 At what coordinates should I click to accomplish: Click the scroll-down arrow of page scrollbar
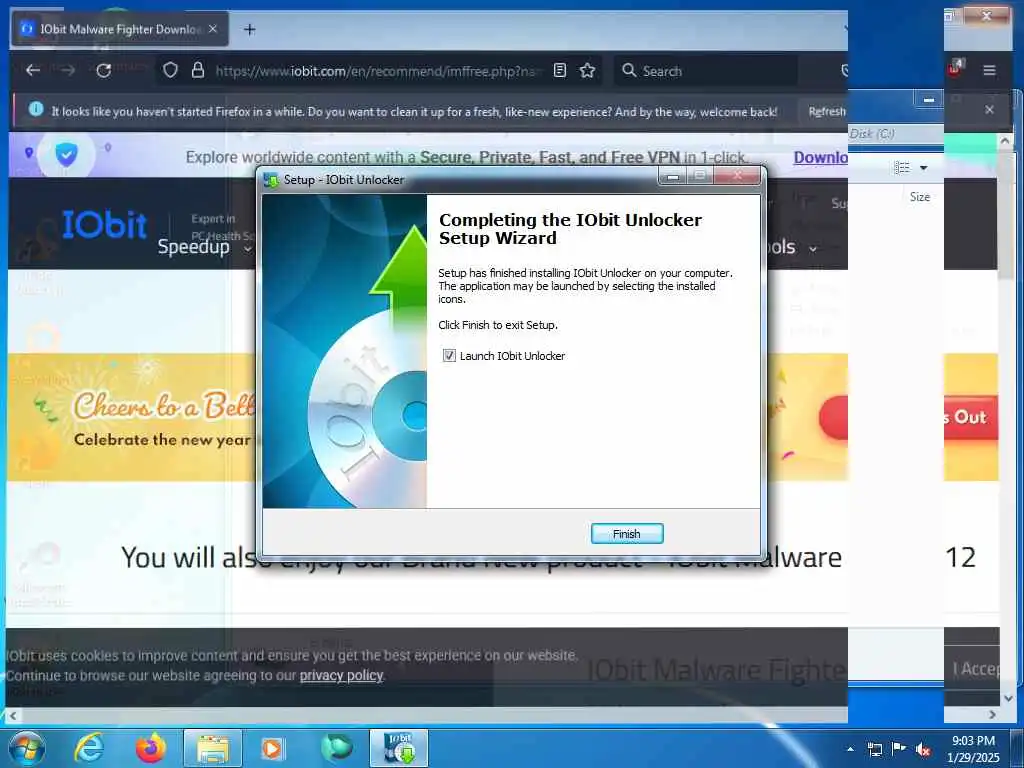[x=1008, y=698]
